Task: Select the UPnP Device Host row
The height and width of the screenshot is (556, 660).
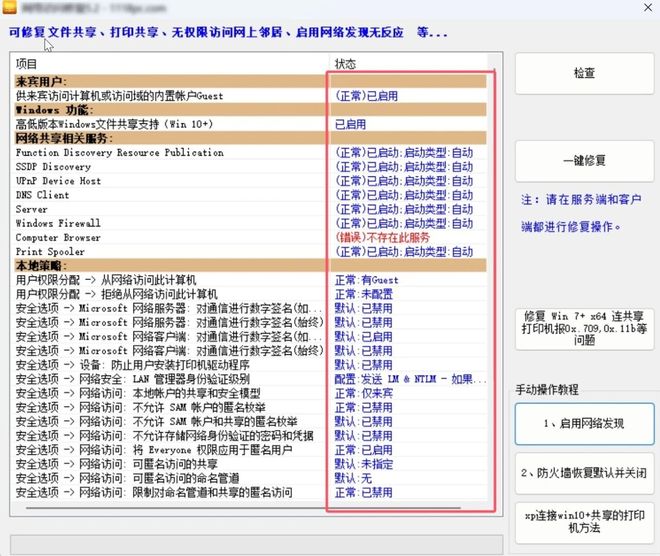Action: [x=250, y=181]
